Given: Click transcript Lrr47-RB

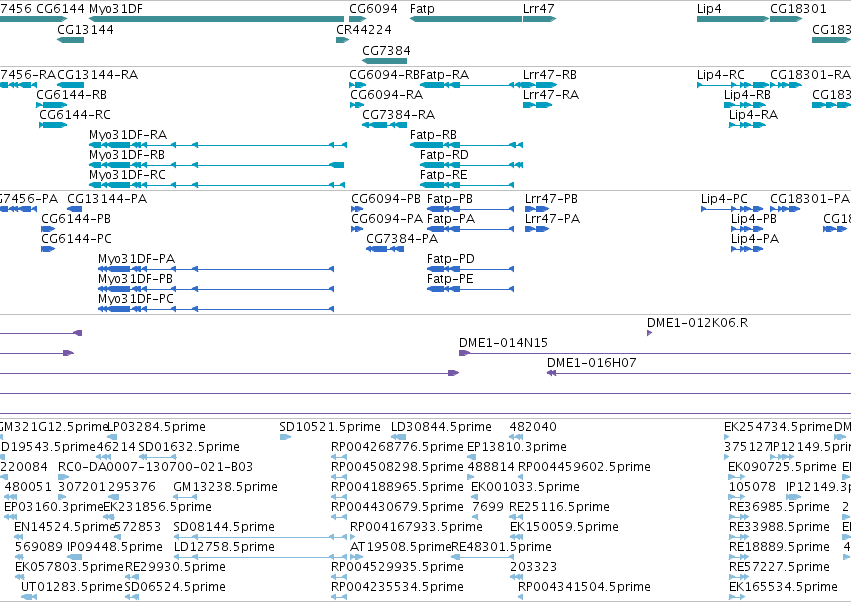Looking at the screenshot, I should (x=540, y=85).
